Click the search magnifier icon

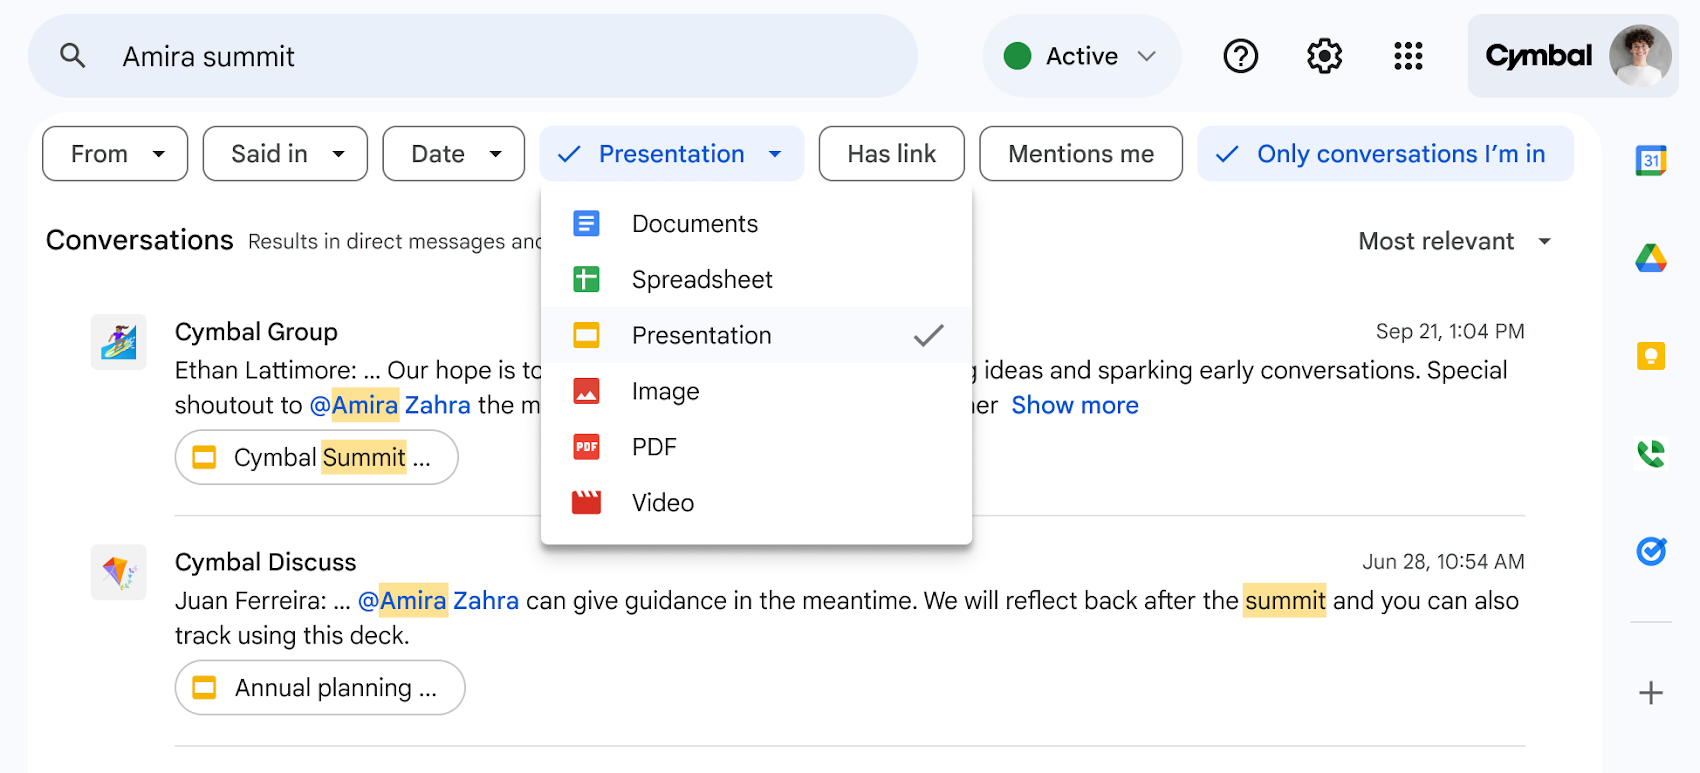72,55
